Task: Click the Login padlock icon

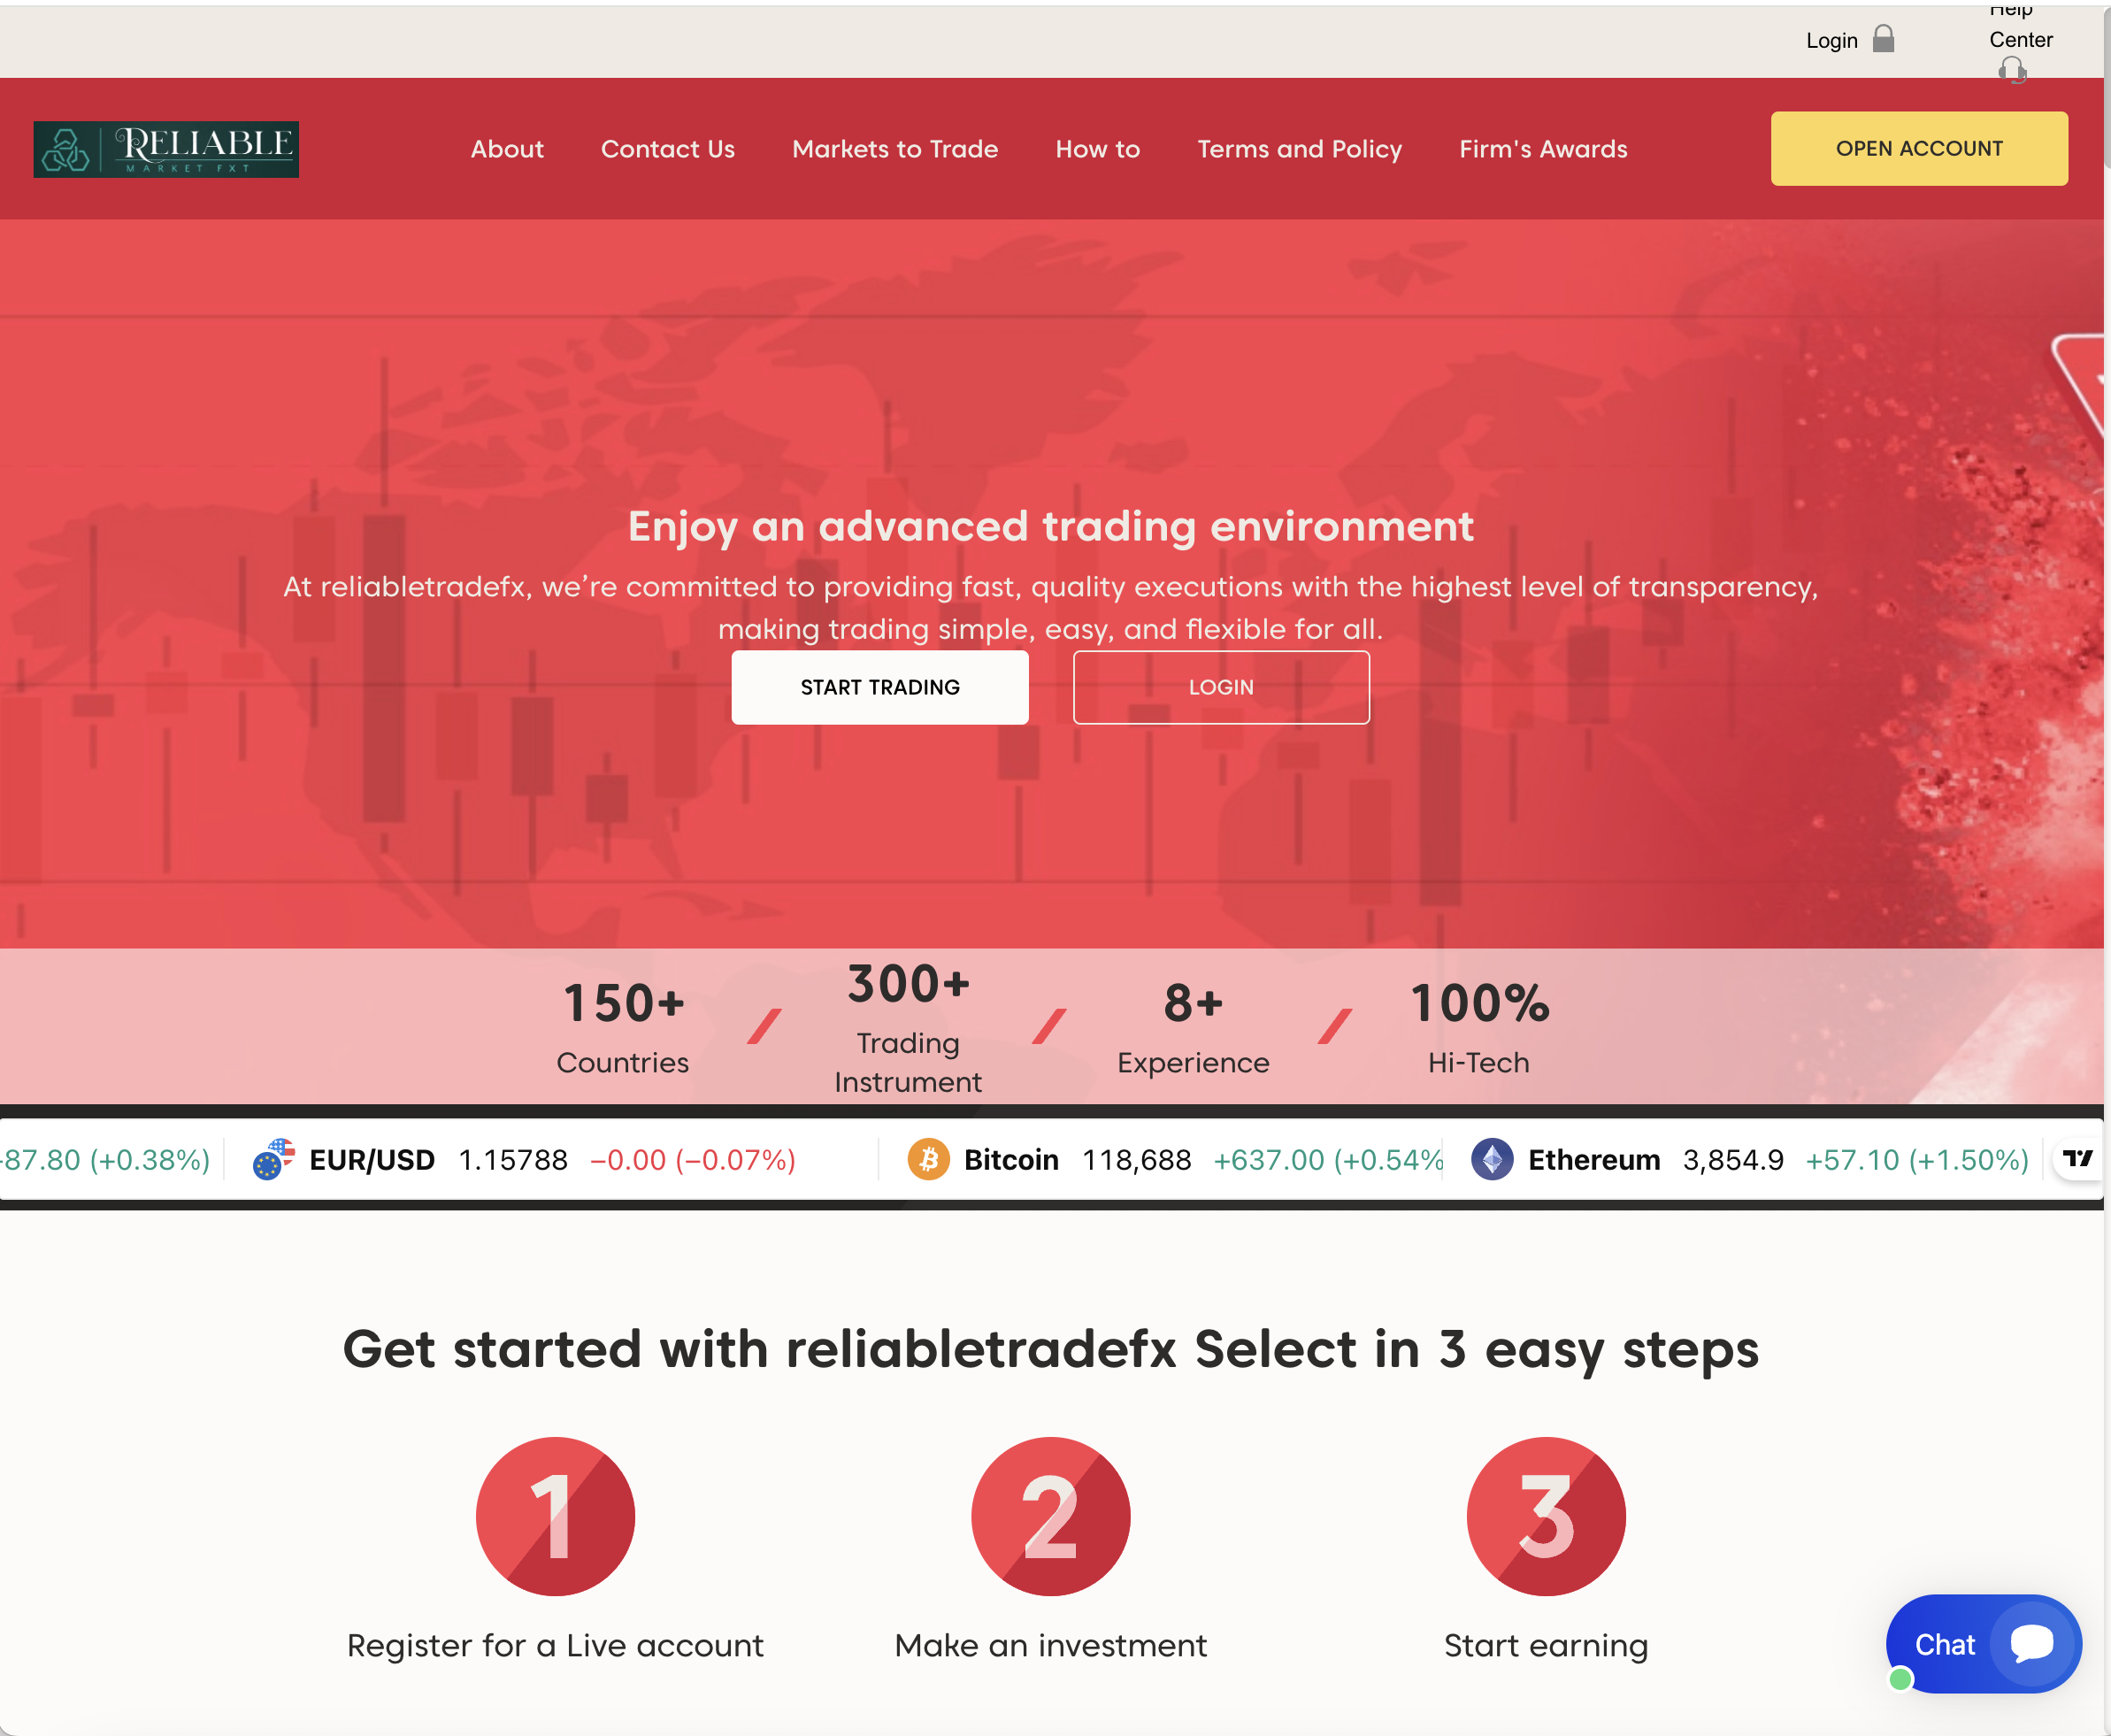Action: pos(1883,39)
